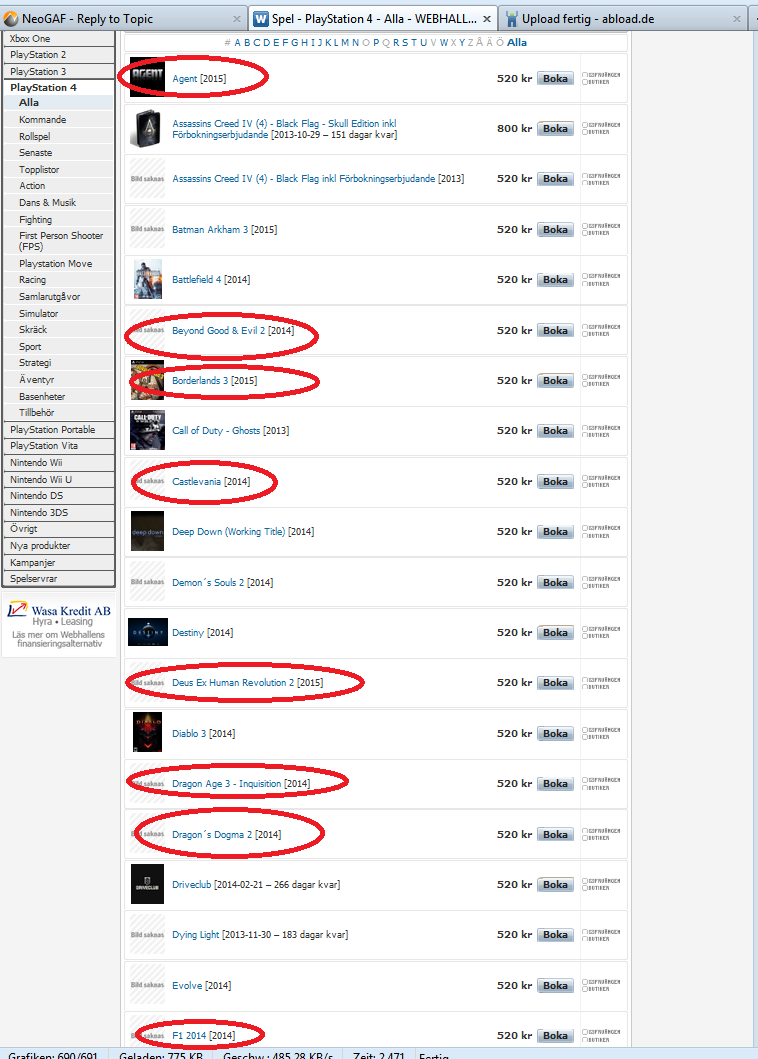The image size is (758, 1059).
Task: Open the Call of Duty Ghosts cover thumbnail
Action: pyautogui.click(x=147, y=430)
